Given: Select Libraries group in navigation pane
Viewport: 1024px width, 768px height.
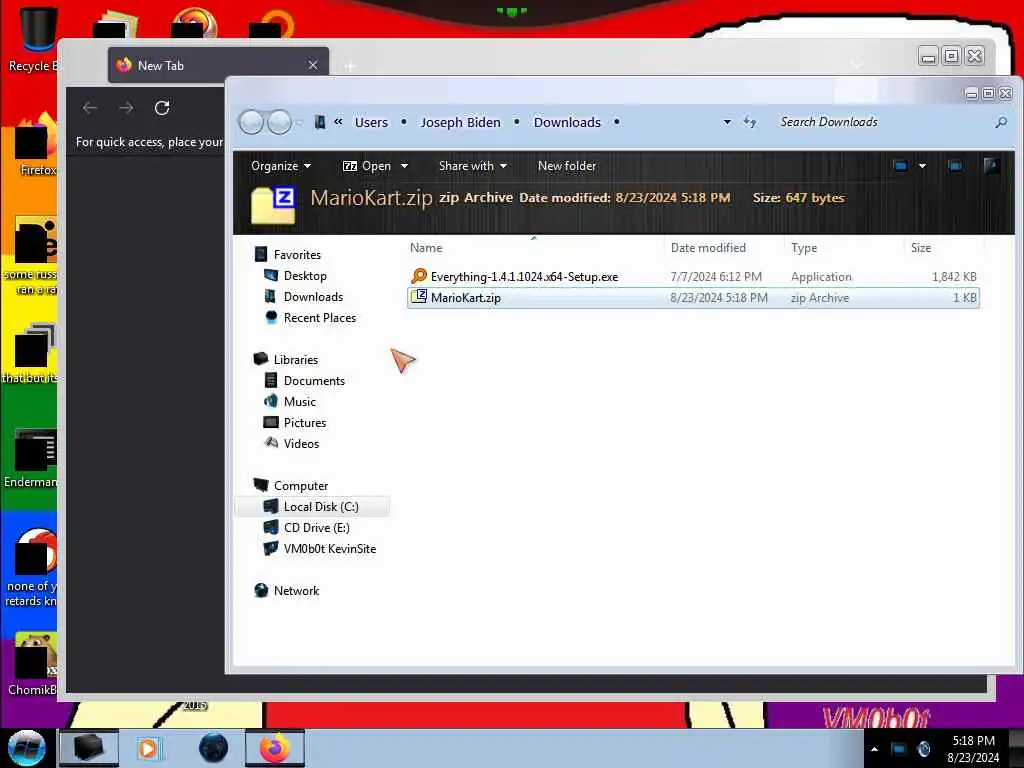Looking at the screenshot, I should 296,360.
